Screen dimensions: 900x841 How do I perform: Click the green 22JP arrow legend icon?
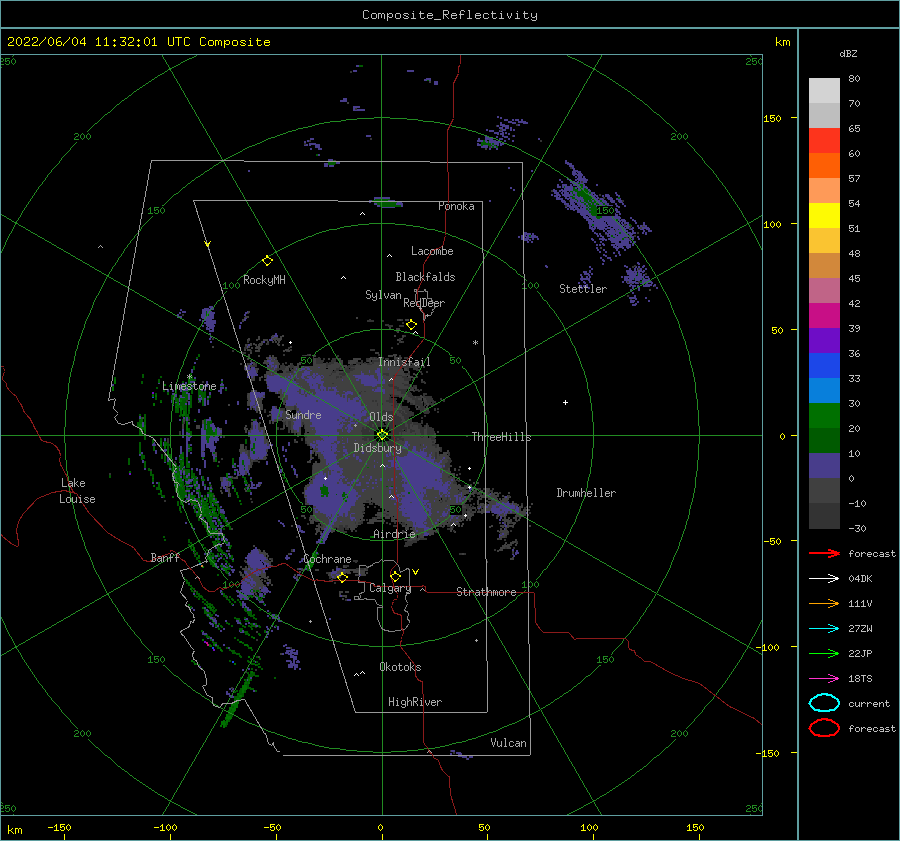tap(824, 653)
